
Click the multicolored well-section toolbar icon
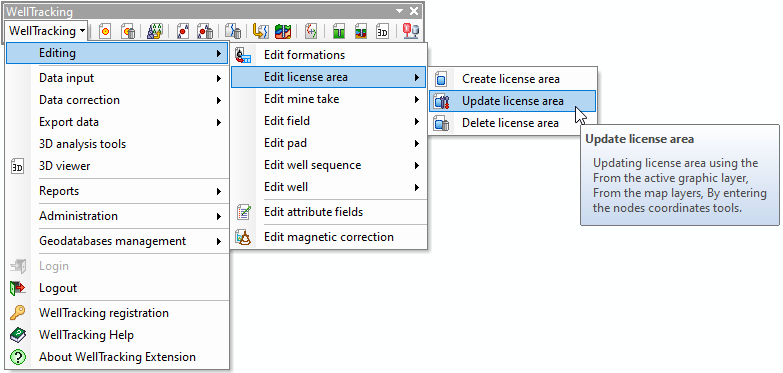pyautogui.click(x=361, y=31)
